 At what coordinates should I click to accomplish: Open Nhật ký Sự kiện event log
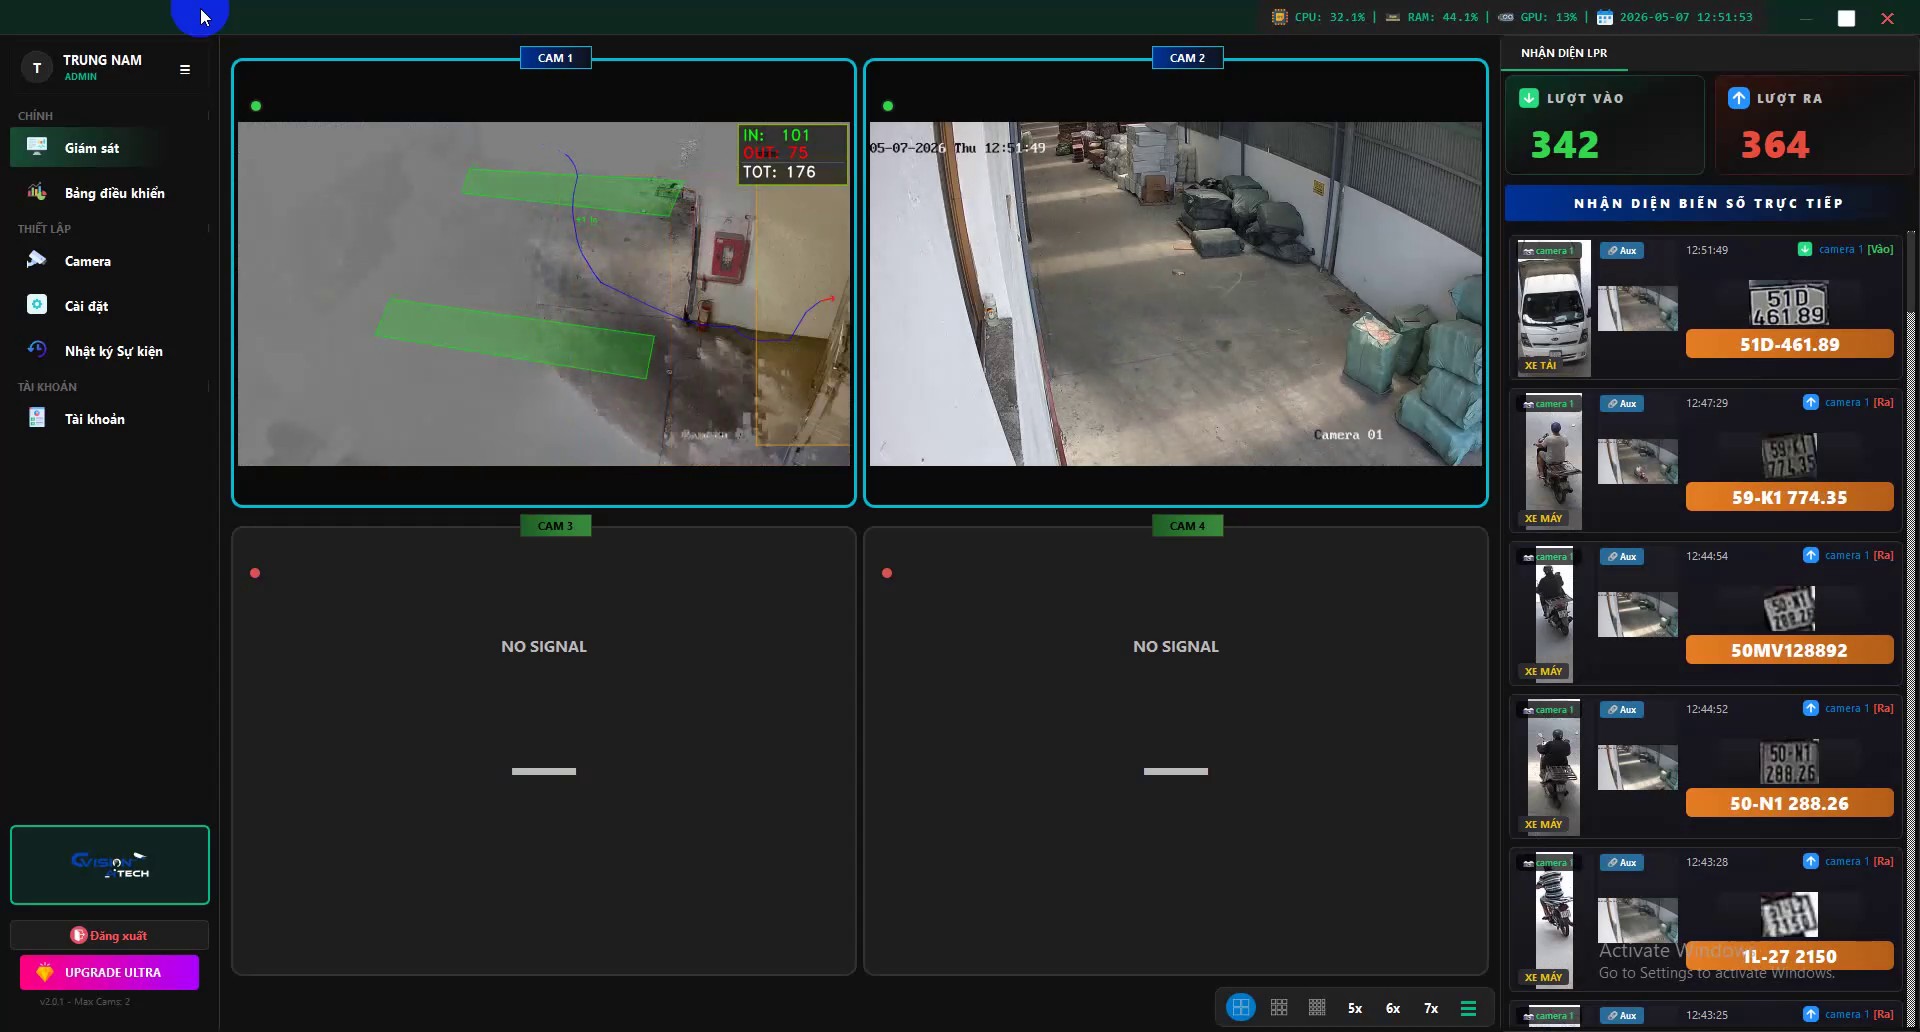tap(110, 351)
